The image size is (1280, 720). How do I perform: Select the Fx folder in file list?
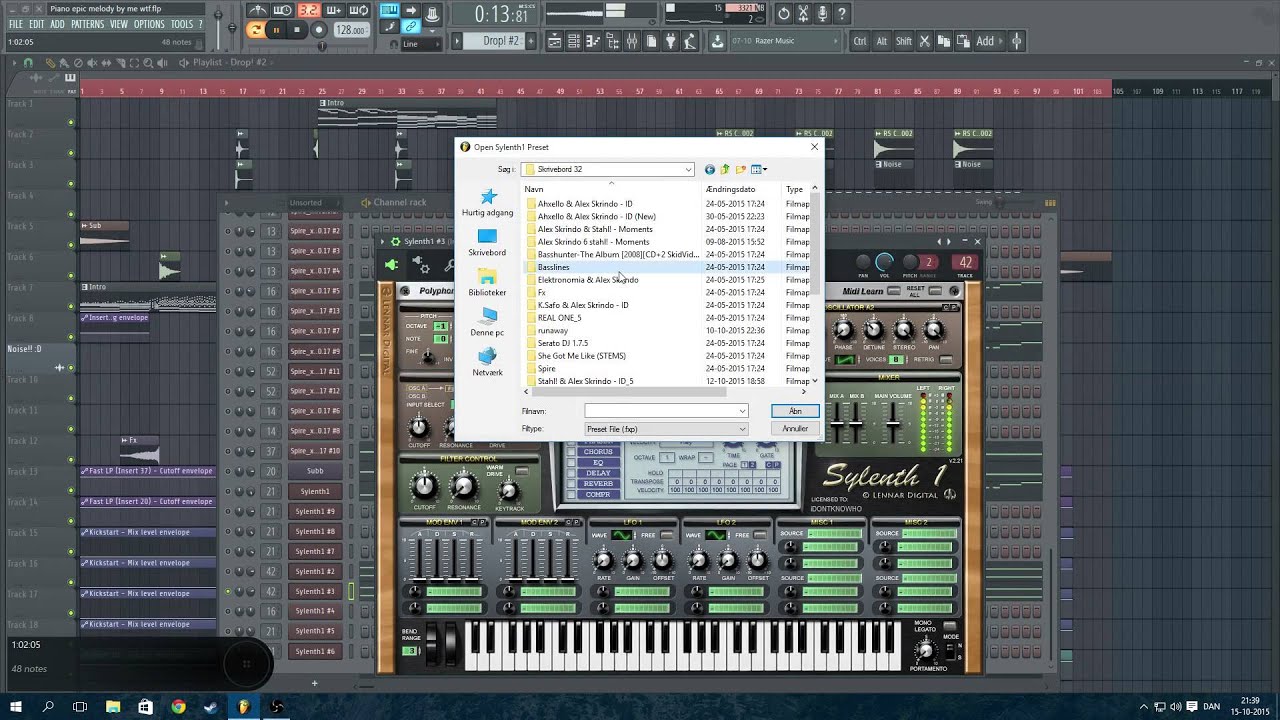pyautogui.click(x=541, y=293)
